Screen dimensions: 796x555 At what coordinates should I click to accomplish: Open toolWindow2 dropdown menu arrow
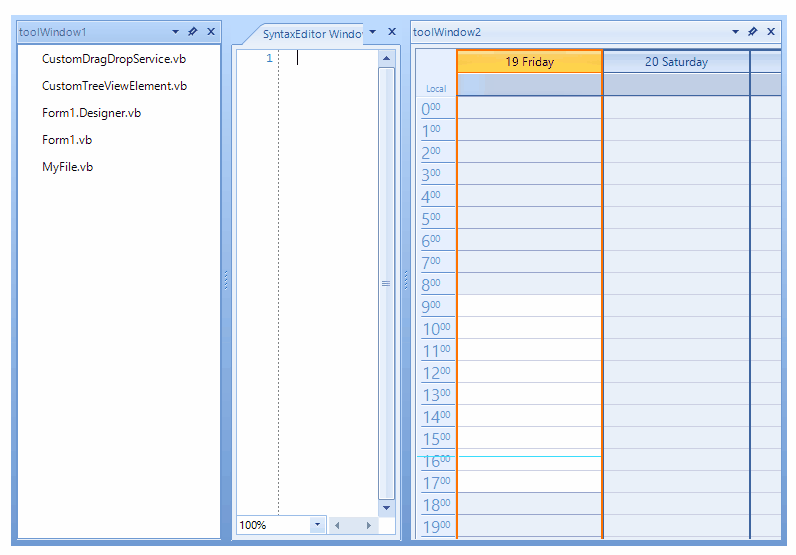click(x=736, y=31)
